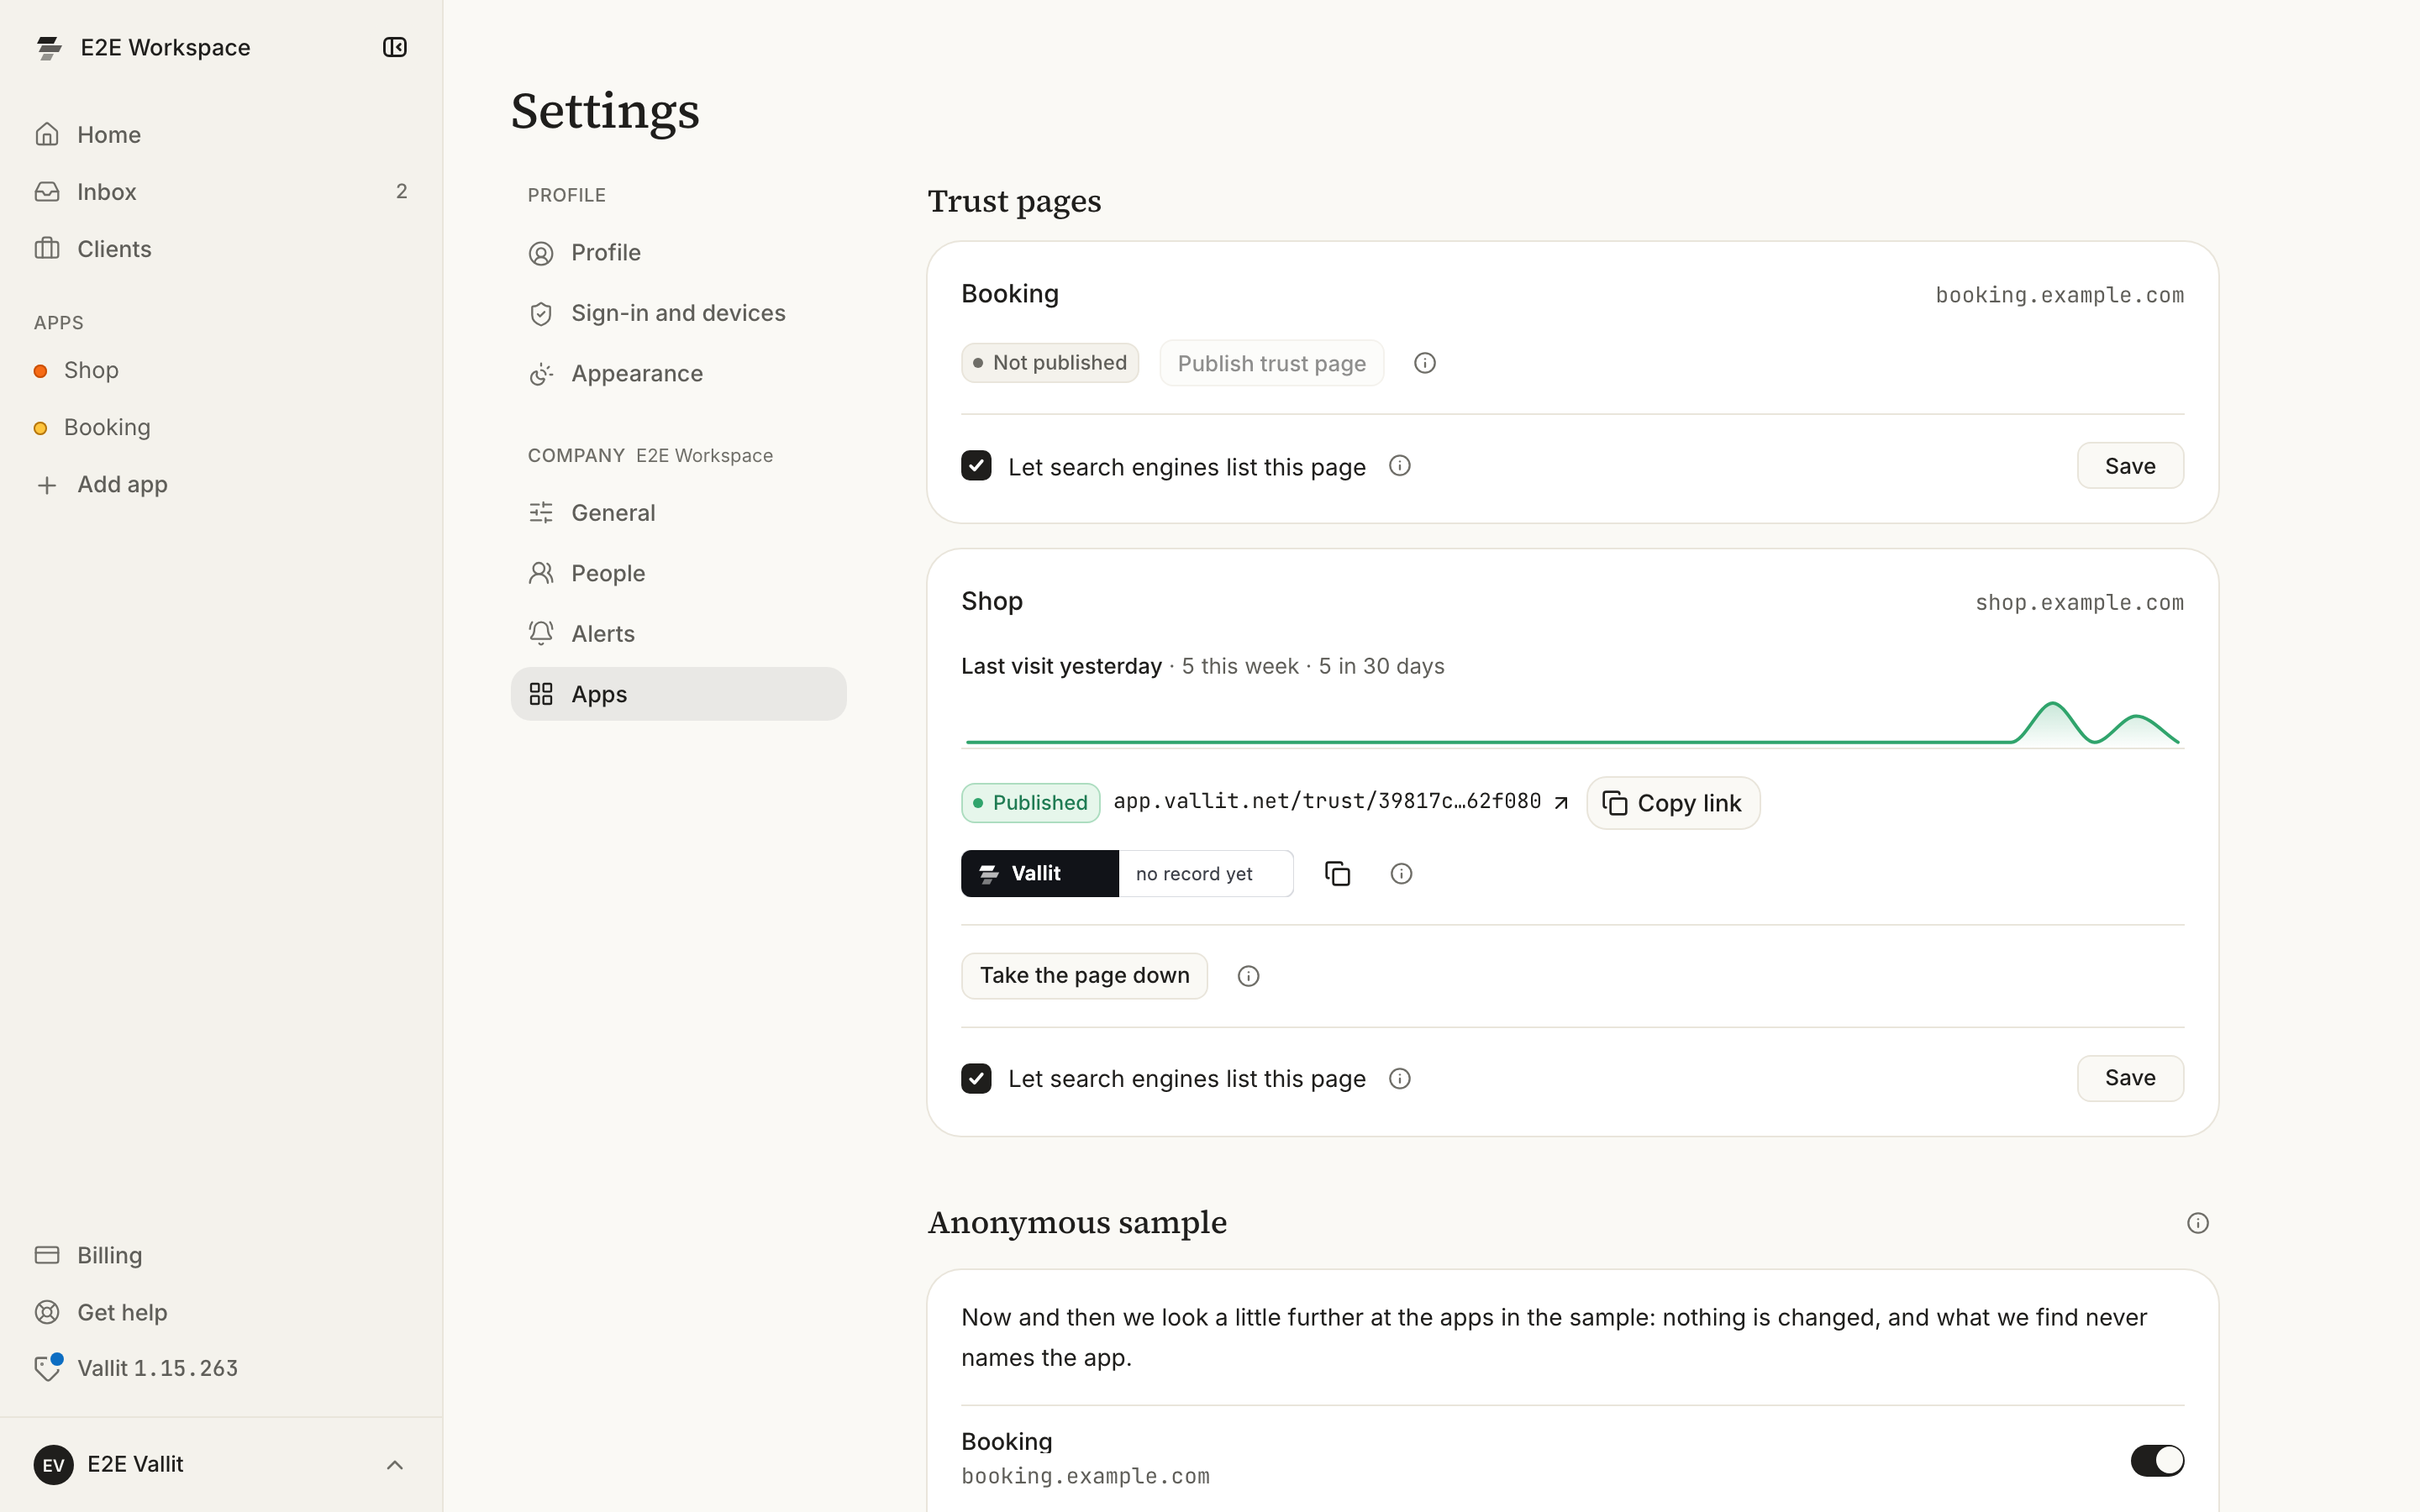Viewport: 2420px width, 1512px height.
Task: Expand the E2E Vallit account menu chevron
Action: pos(395,1464)
